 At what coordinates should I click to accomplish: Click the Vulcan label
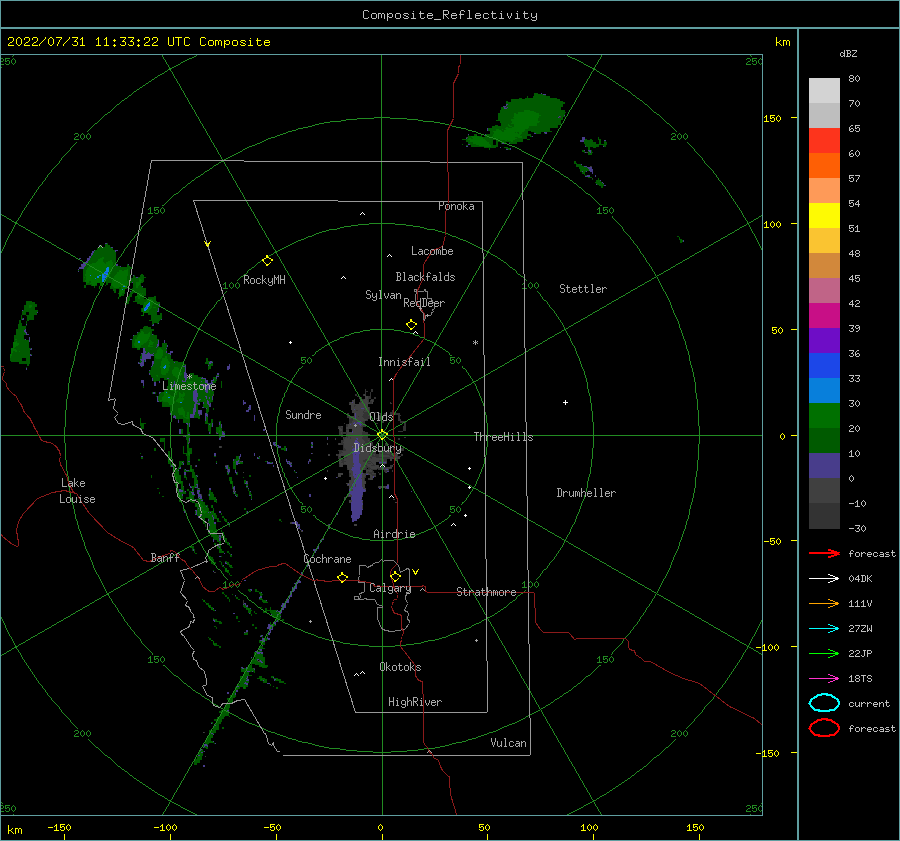pos(509,743)
